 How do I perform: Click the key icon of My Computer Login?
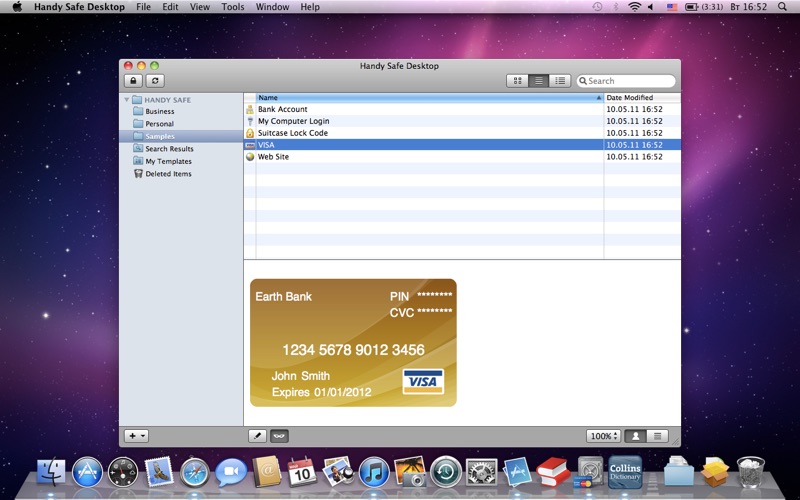[x=250, y=121]
